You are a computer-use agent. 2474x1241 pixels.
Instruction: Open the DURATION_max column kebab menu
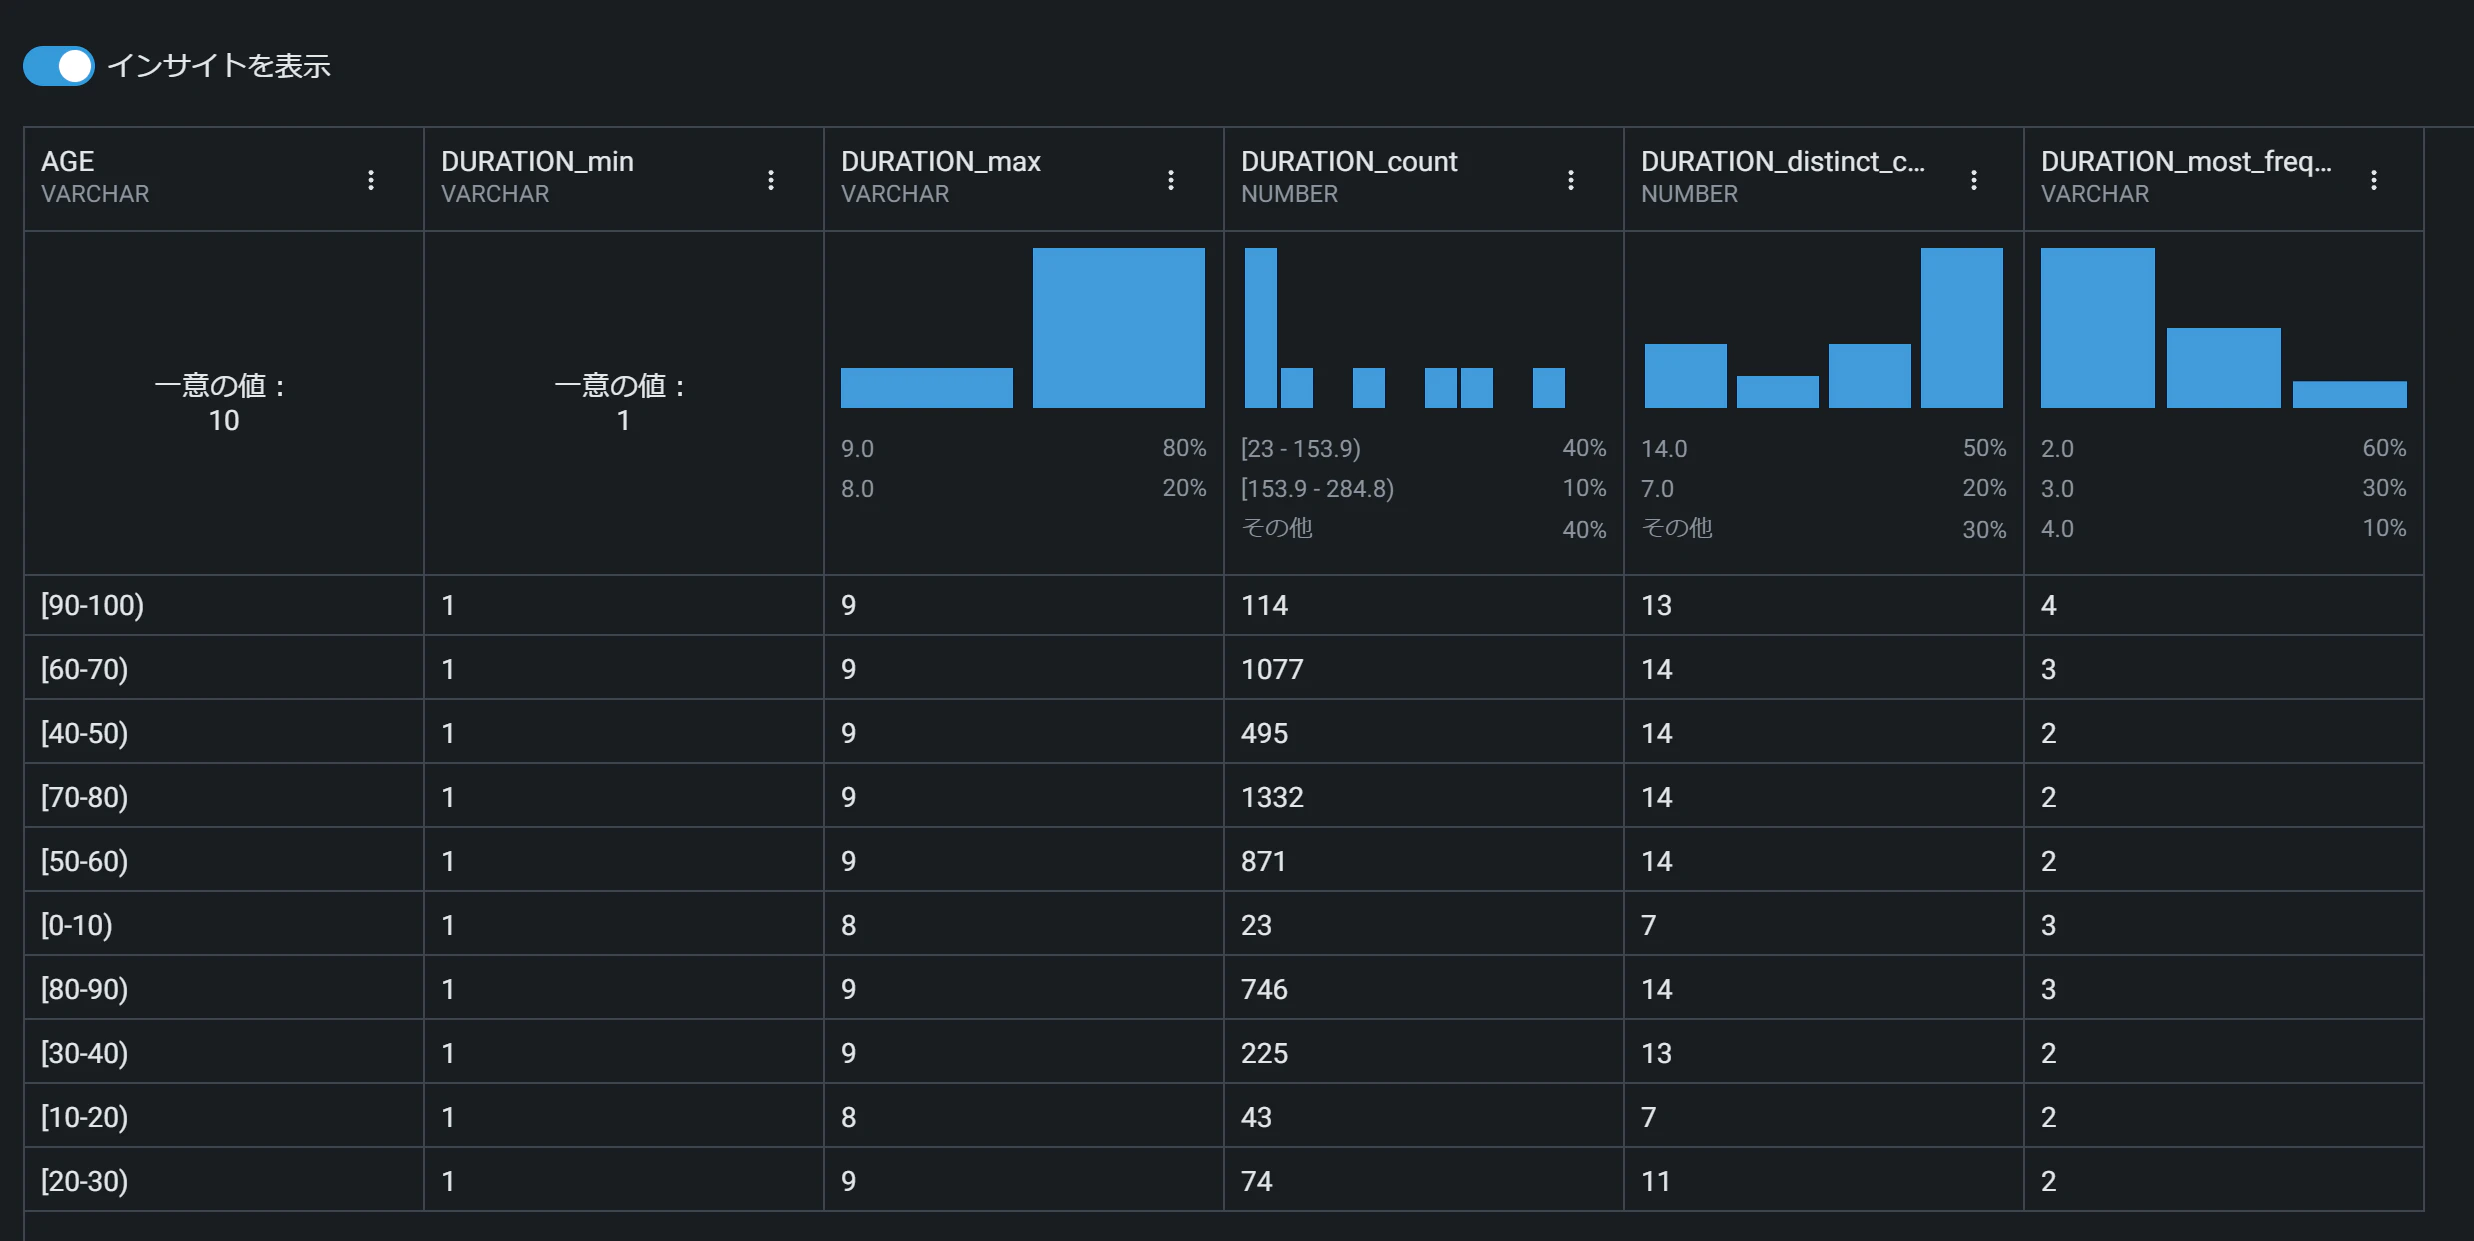pos(1171,180)
